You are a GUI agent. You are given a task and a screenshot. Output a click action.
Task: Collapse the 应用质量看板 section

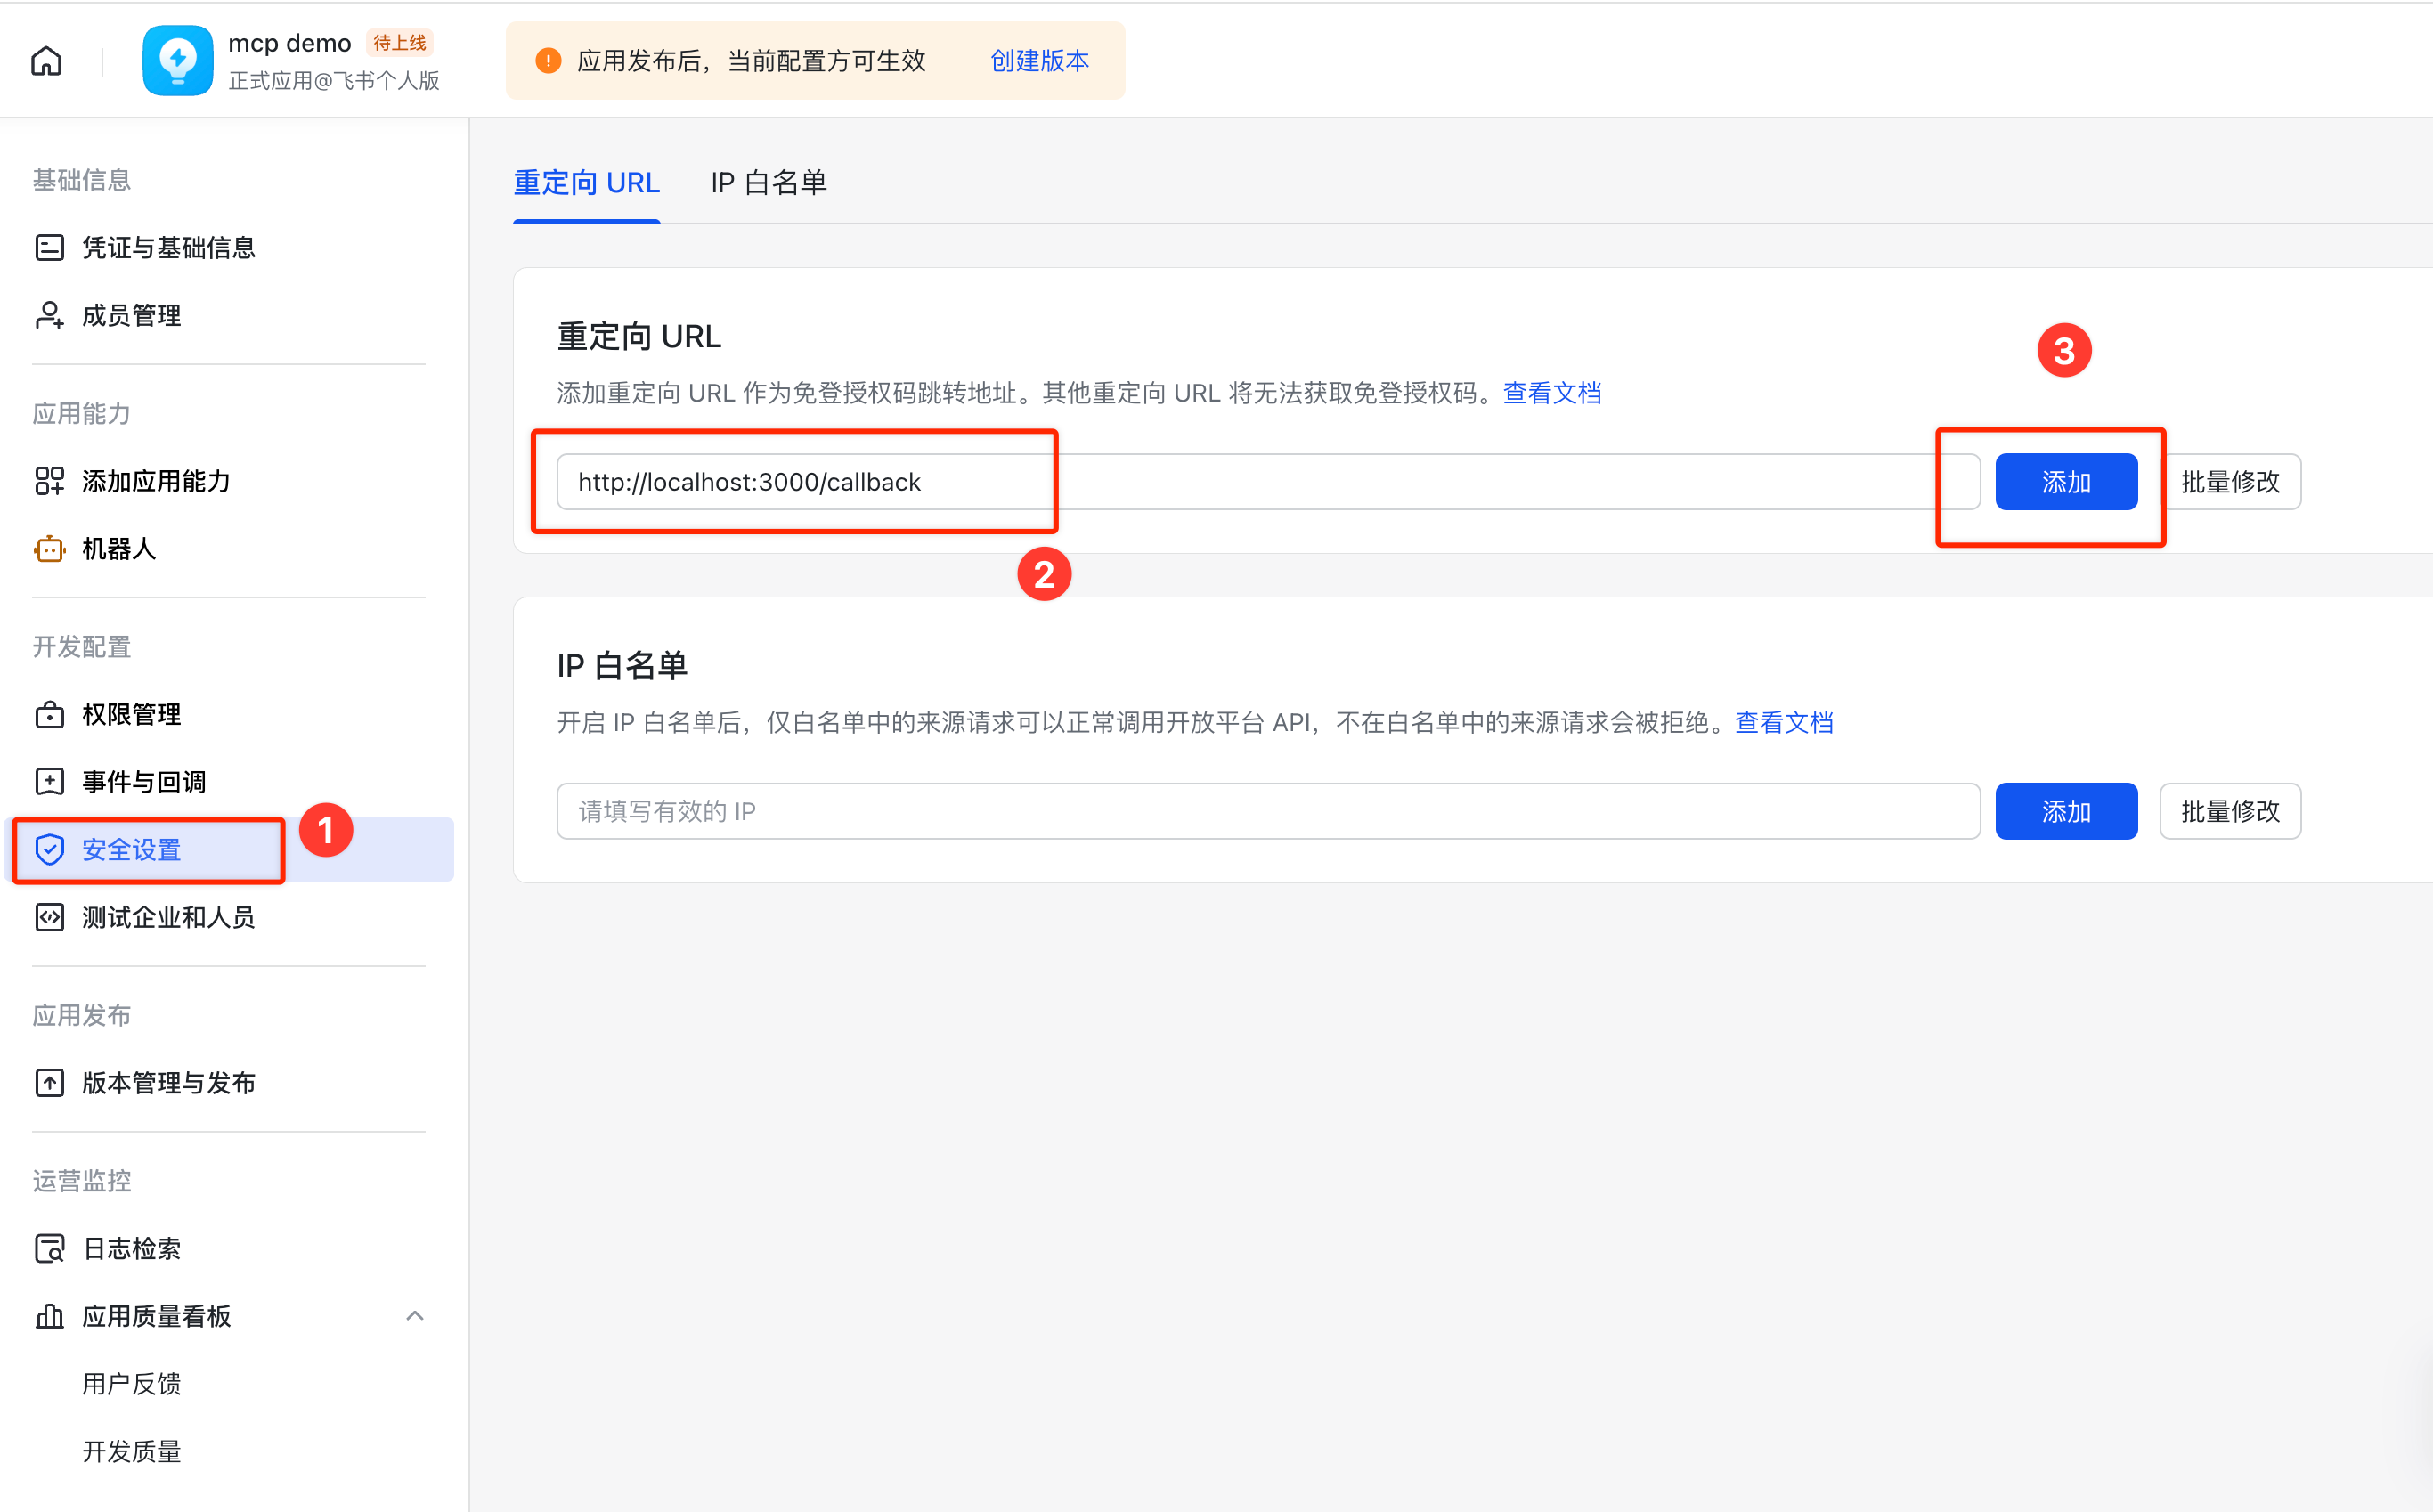(x=414, y=1315)
